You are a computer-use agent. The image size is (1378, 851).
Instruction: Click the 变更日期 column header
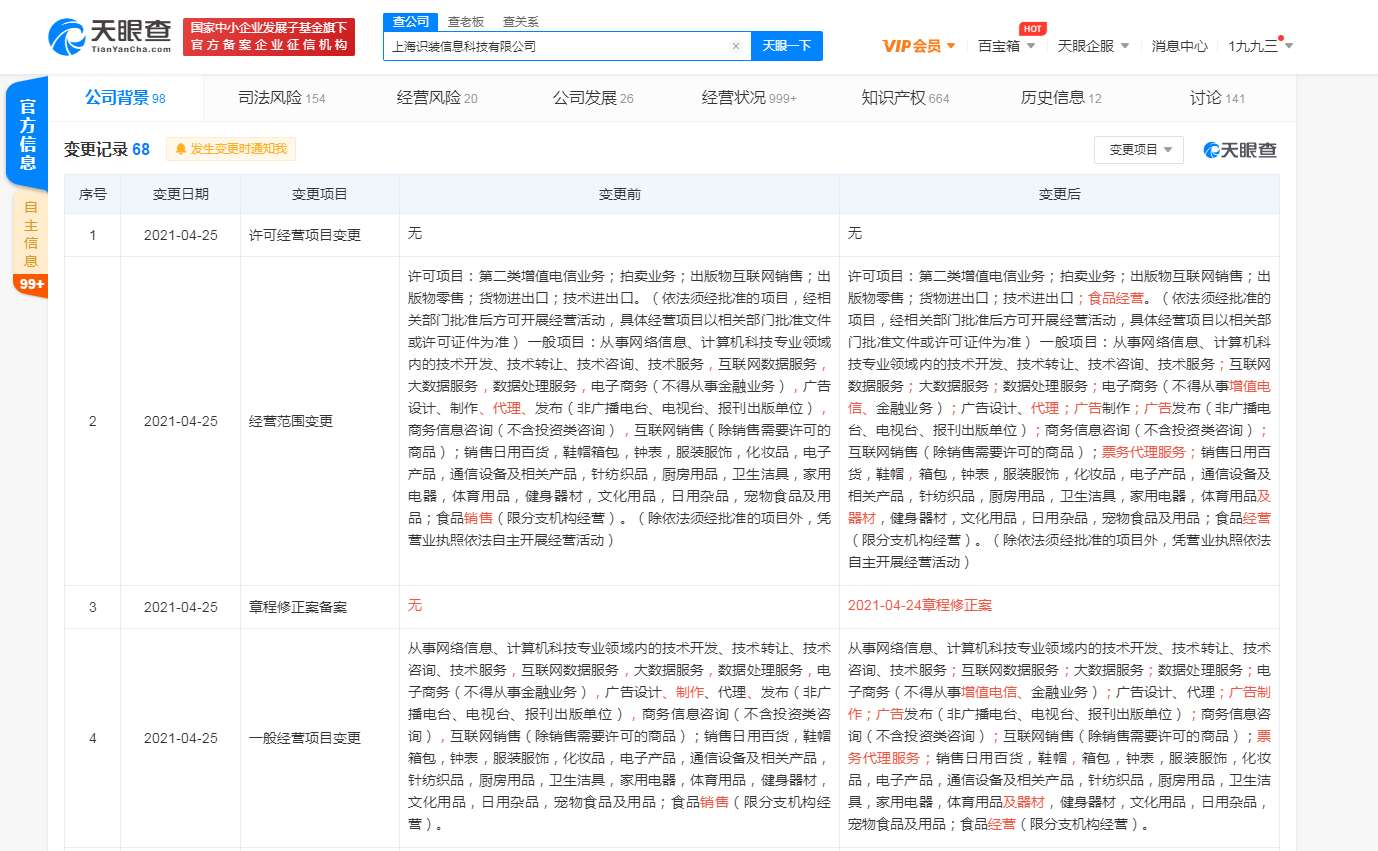point(181,194)
